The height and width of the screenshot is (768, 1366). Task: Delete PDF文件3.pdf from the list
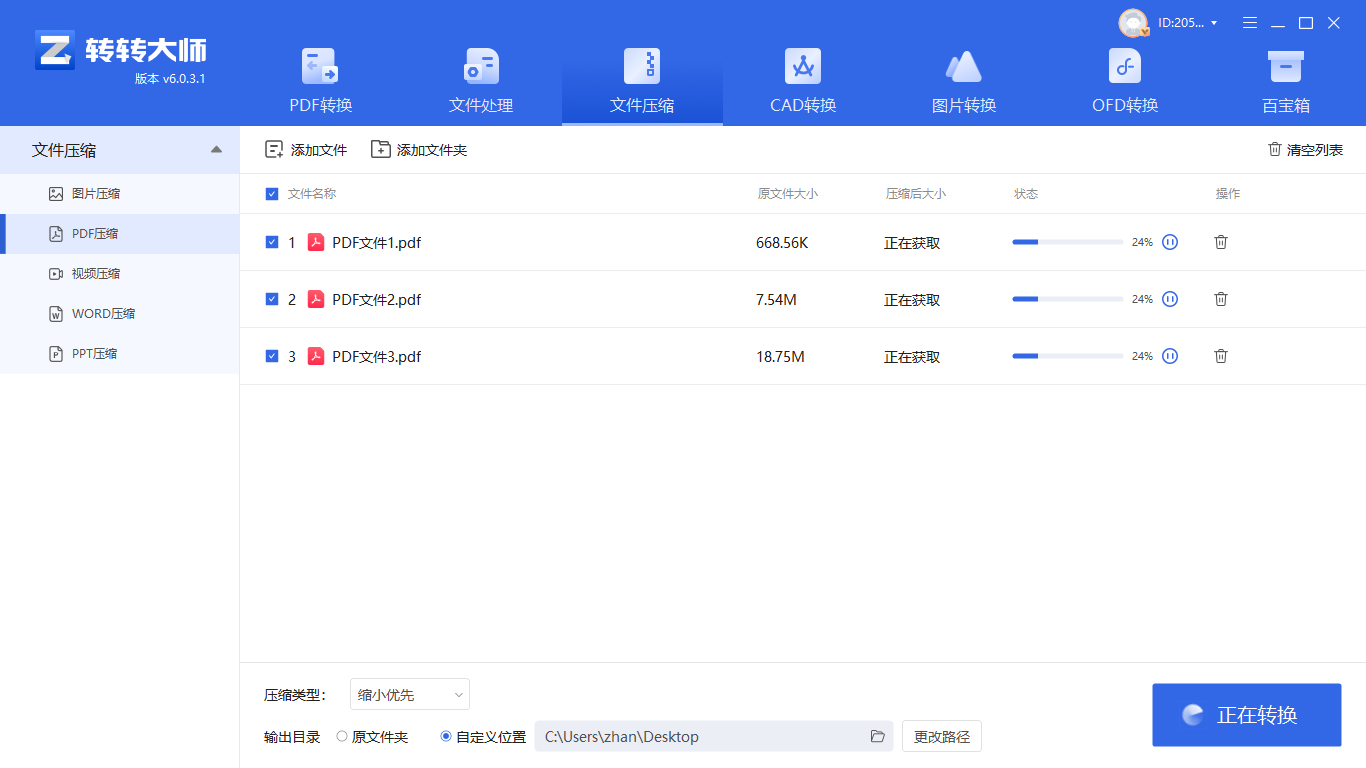[1221, 356]
